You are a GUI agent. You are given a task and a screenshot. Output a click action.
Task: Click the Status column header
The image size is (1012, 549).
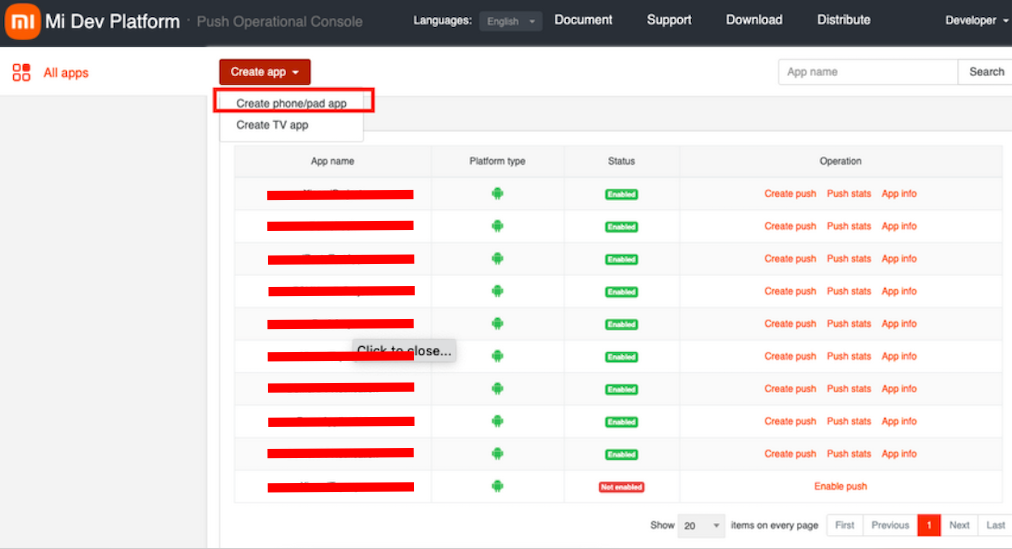pos(622,161)
